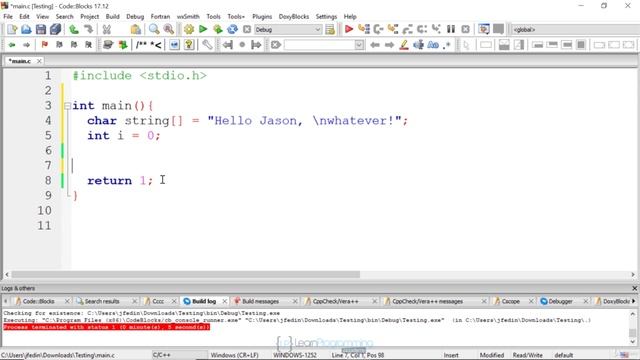Open a file using folder icon
640x360 pixels.
tap(26, 29)
